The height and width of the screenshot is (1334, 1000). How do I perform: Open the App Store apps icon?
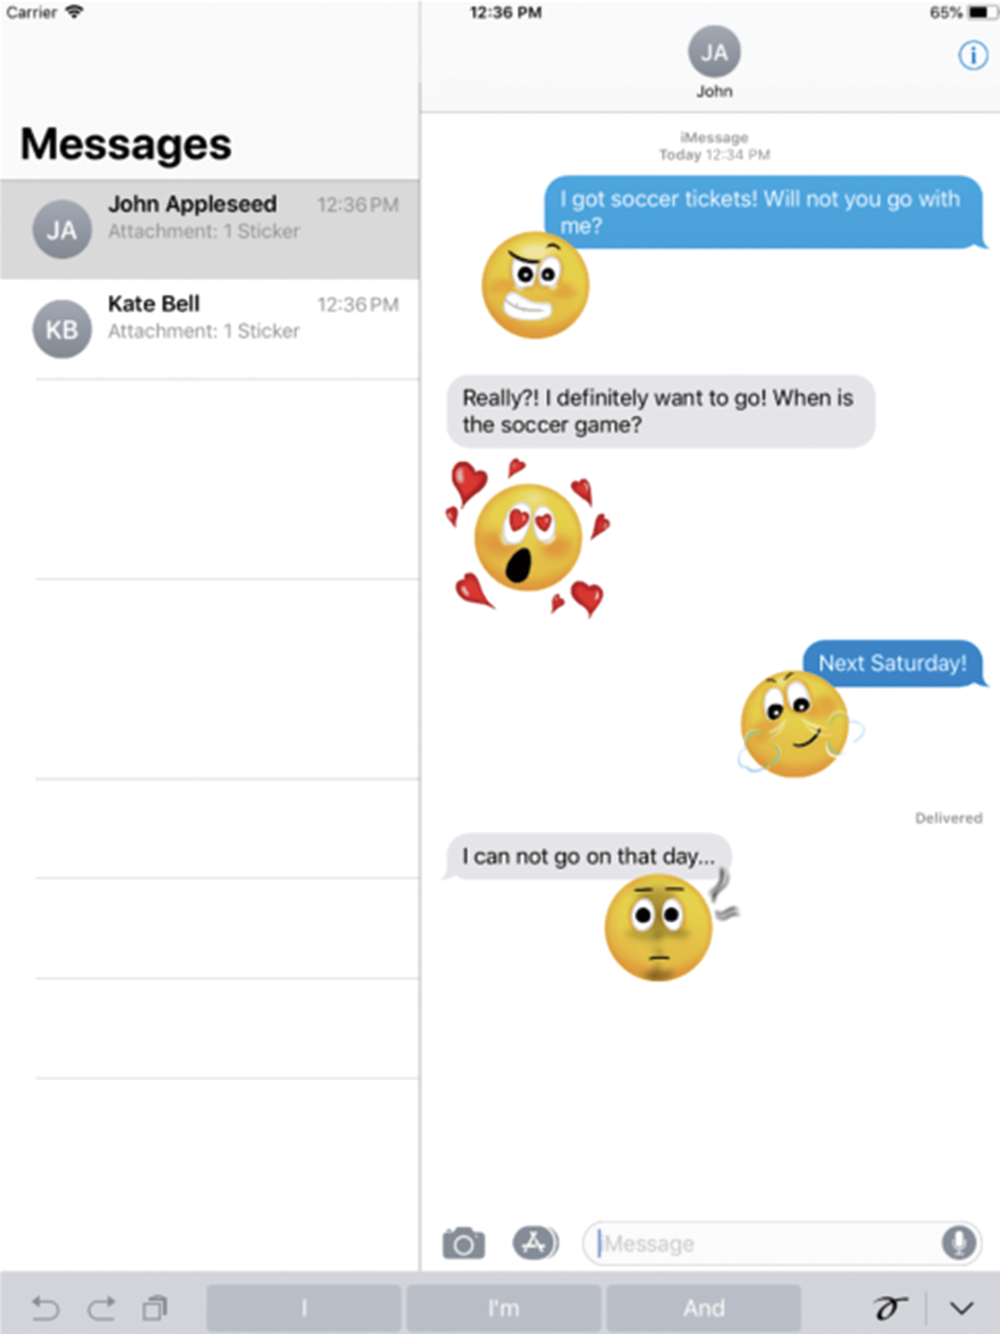click(x=536, y=1243)
